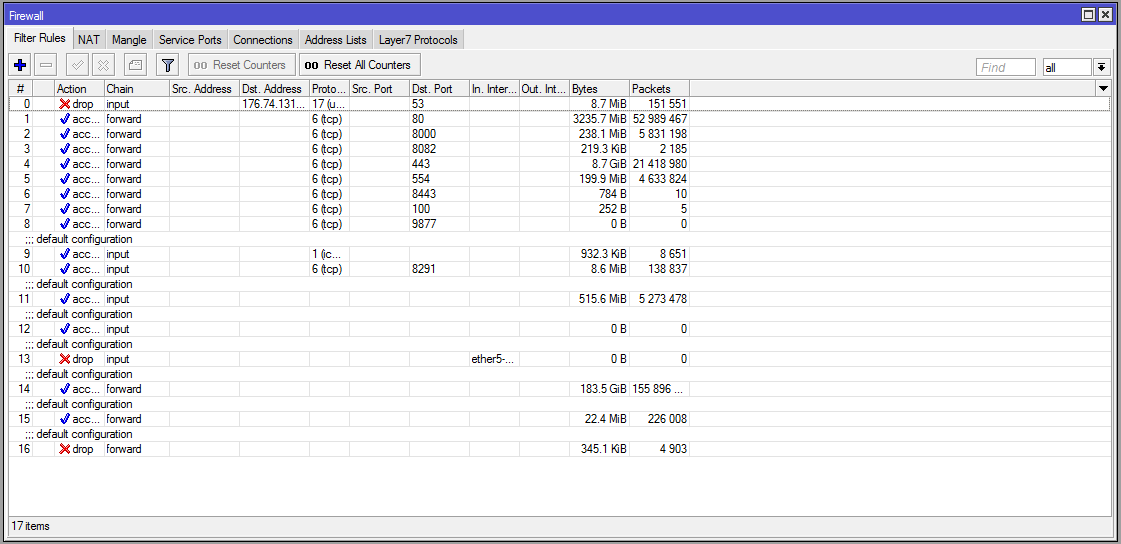The image size is (1121, 544).
Task: Click red drop icon of rule 16
Action: click(x=64, y=450)
